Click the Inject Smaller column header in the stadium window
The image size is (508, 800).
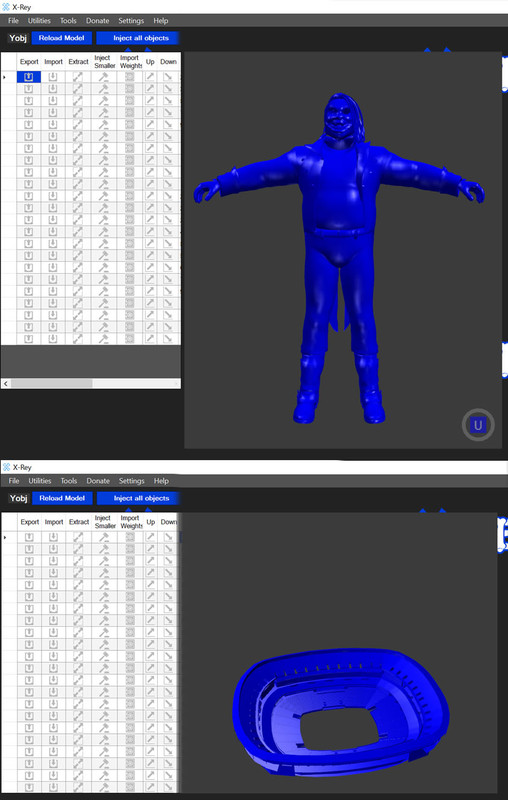pyautogui.click(x=105, y=522)
